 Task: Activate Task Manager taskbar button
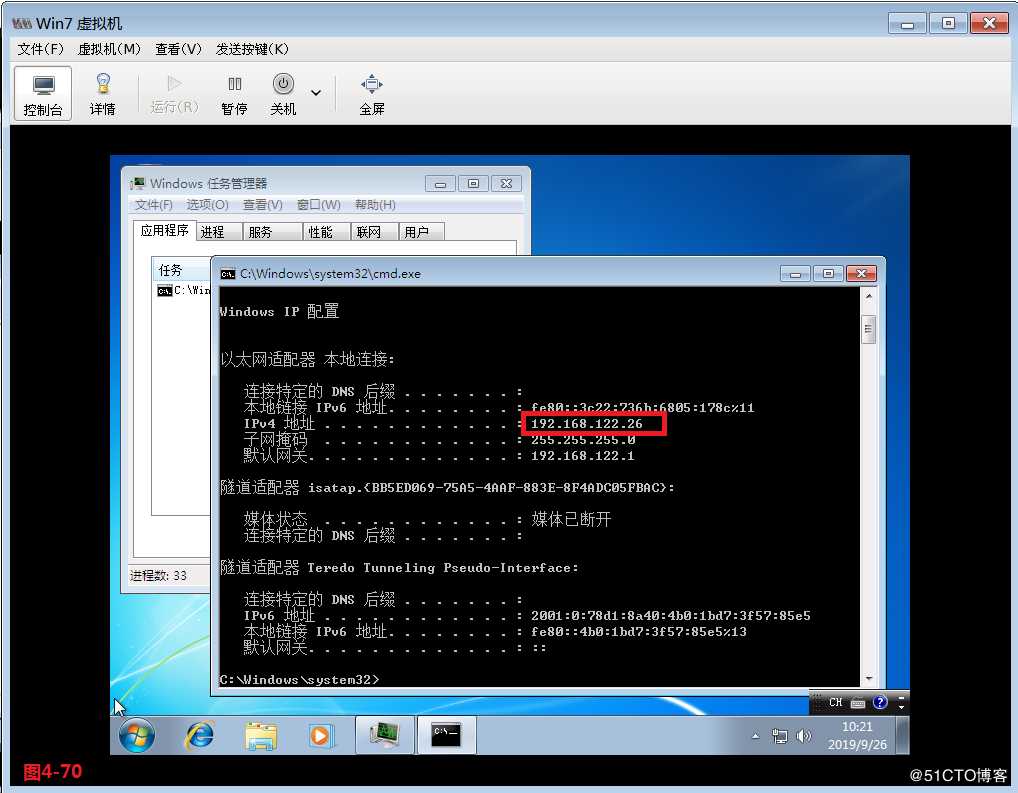384,735
